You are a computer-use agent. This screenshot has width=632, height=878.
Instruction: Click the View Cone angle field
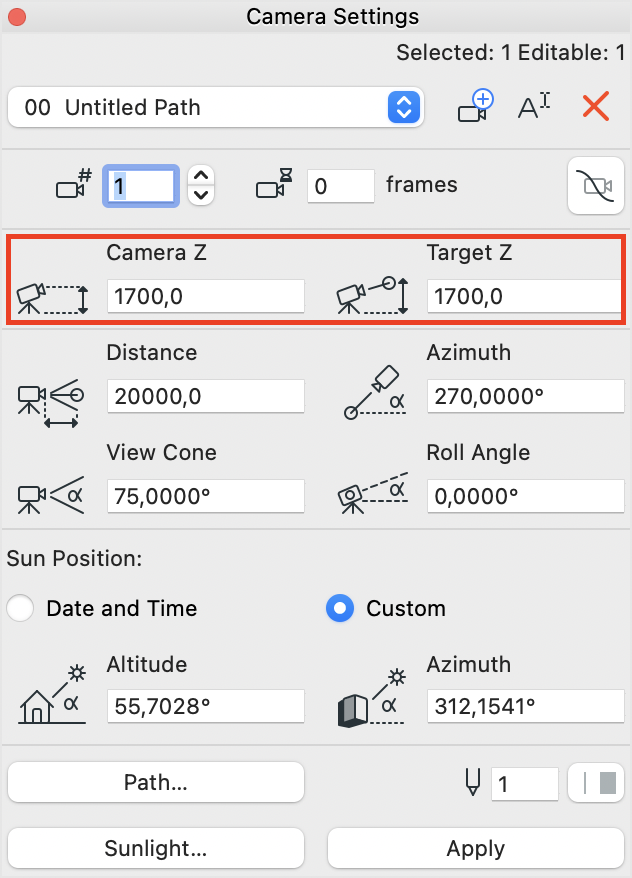point(206,496)
